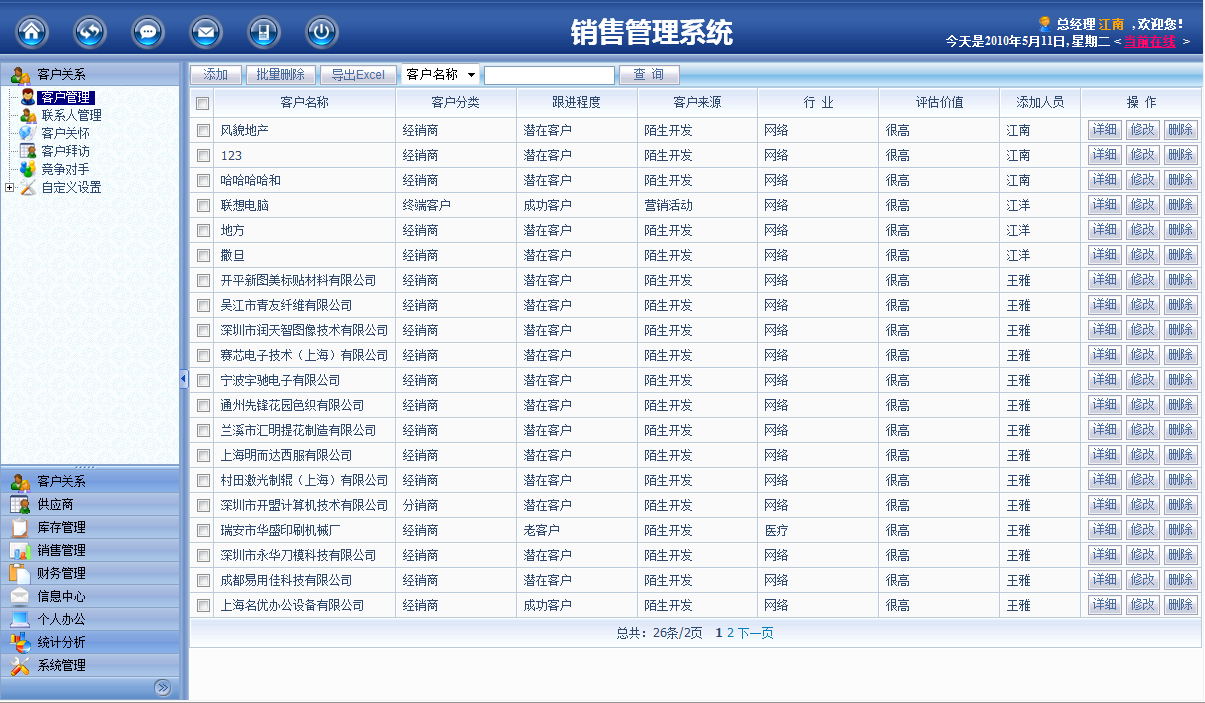Collapse sidebar with the left arrow handle

(184, 378)
